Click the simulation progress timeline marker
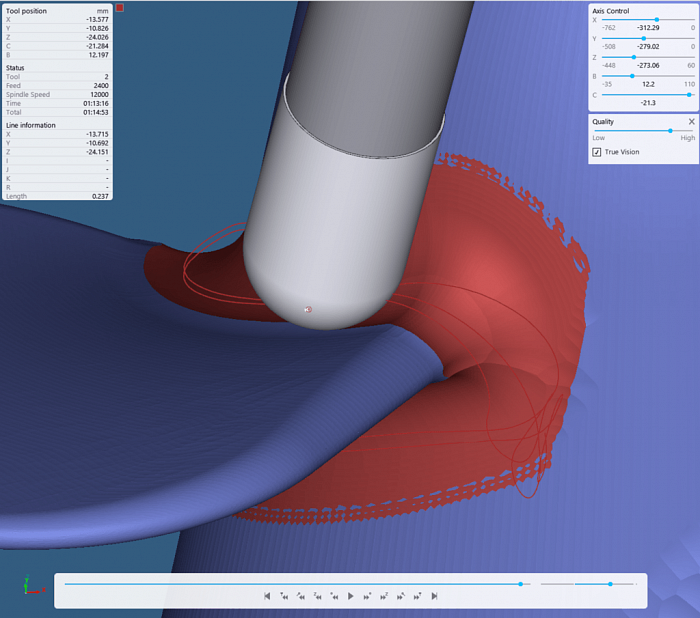Screen dimensions: 700x618 (x=521, y=584)
